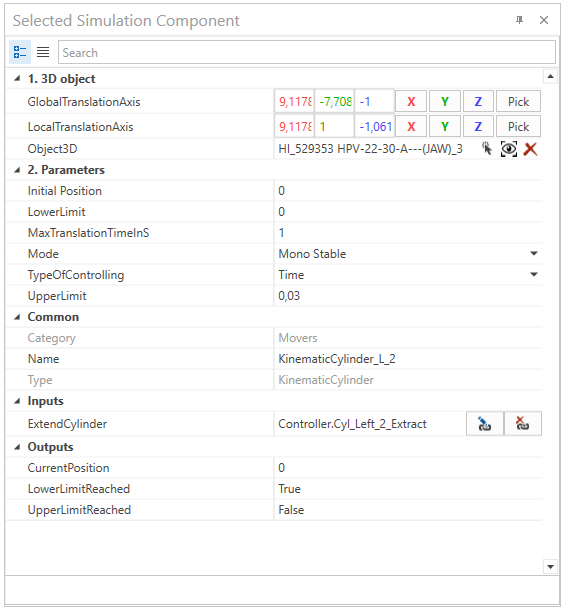
Task: Edit Initial Position value
Action: pos(408,191)
